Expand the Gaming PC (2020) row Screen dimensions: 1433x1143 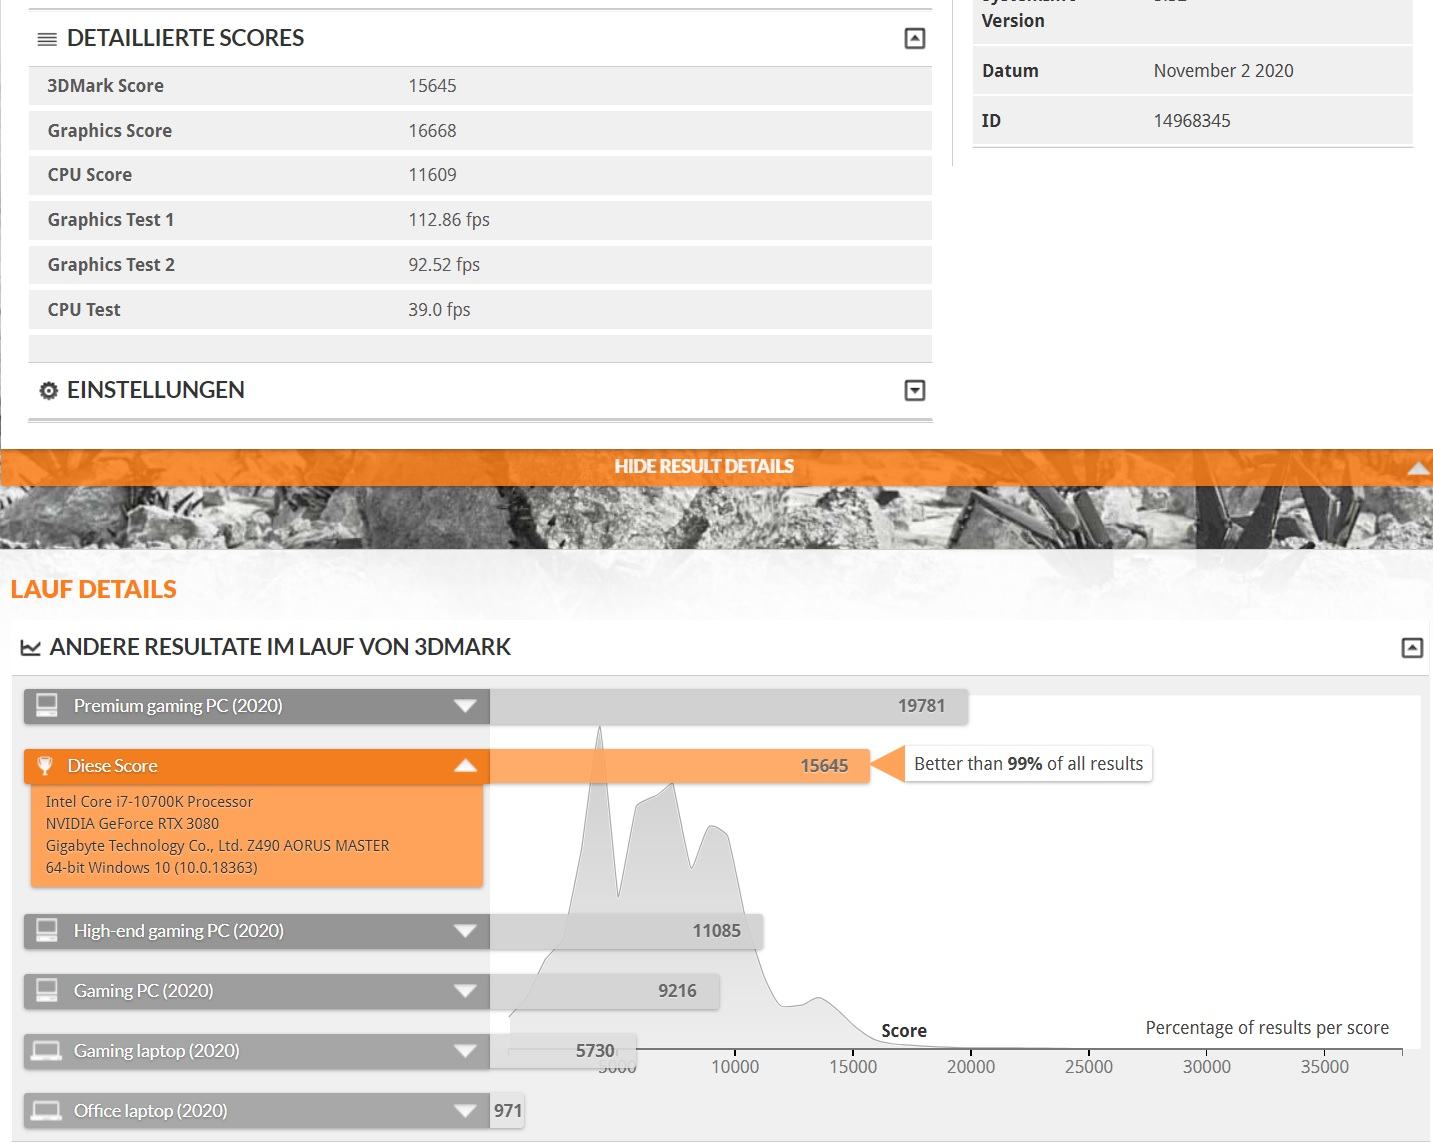pyautogui.click(x=465, y=991)
